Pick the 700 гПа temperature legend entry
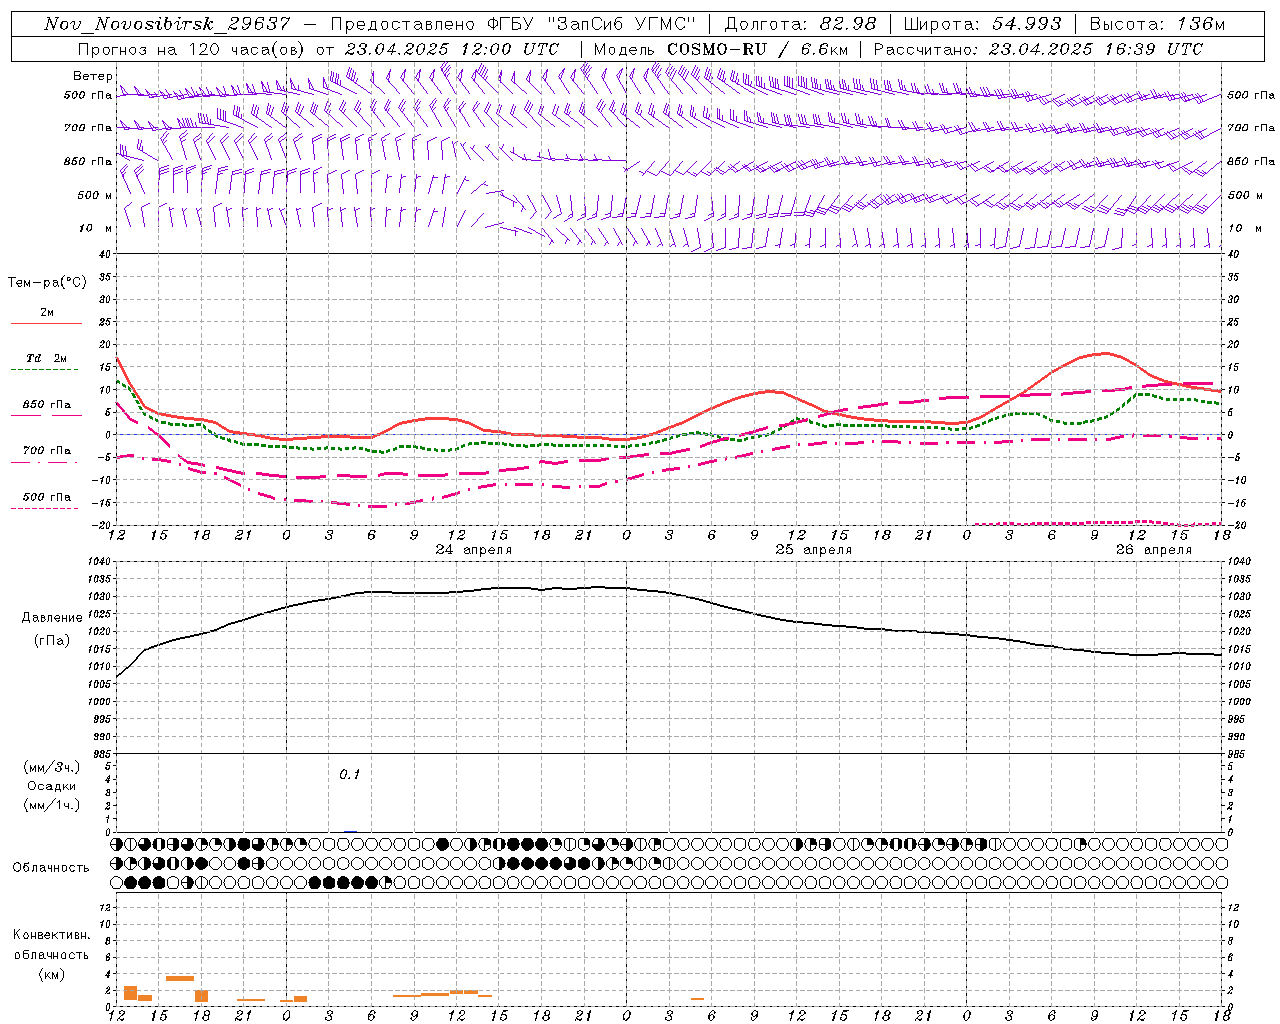The height and width of the screenshot is (1024, 1280). (46, 455)
